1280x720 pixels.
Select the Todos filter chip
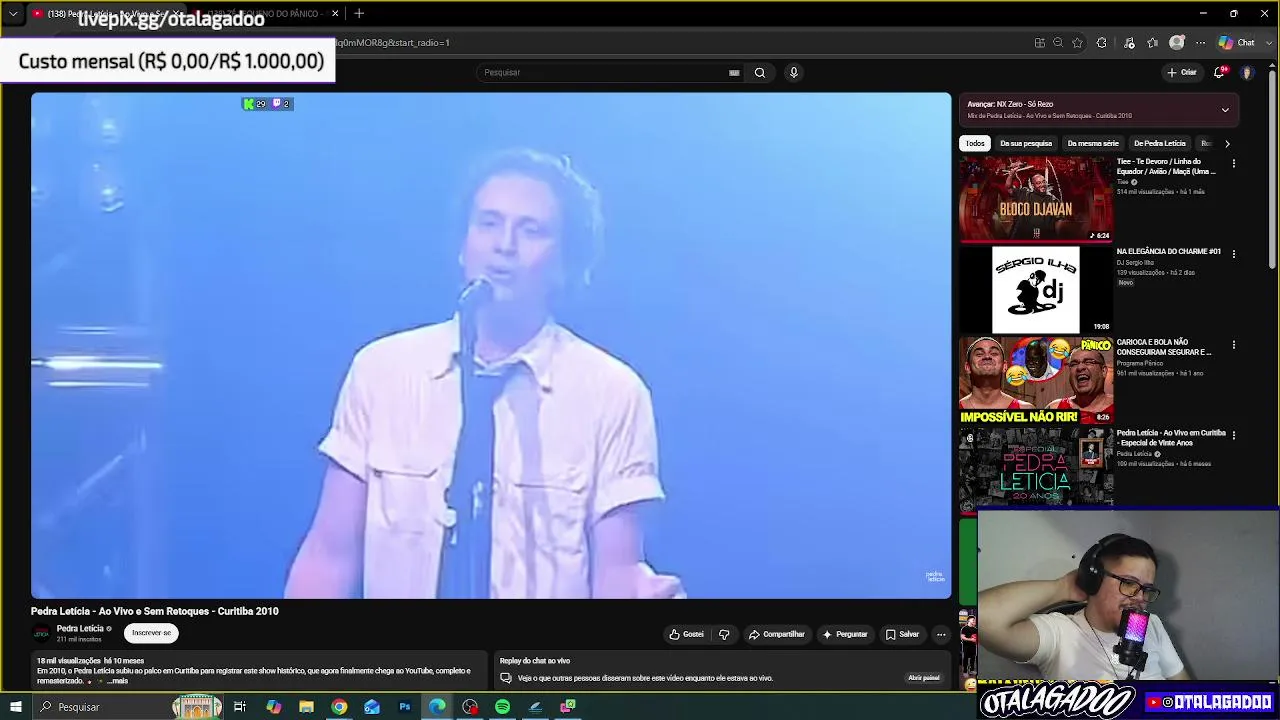pos(975,143)
